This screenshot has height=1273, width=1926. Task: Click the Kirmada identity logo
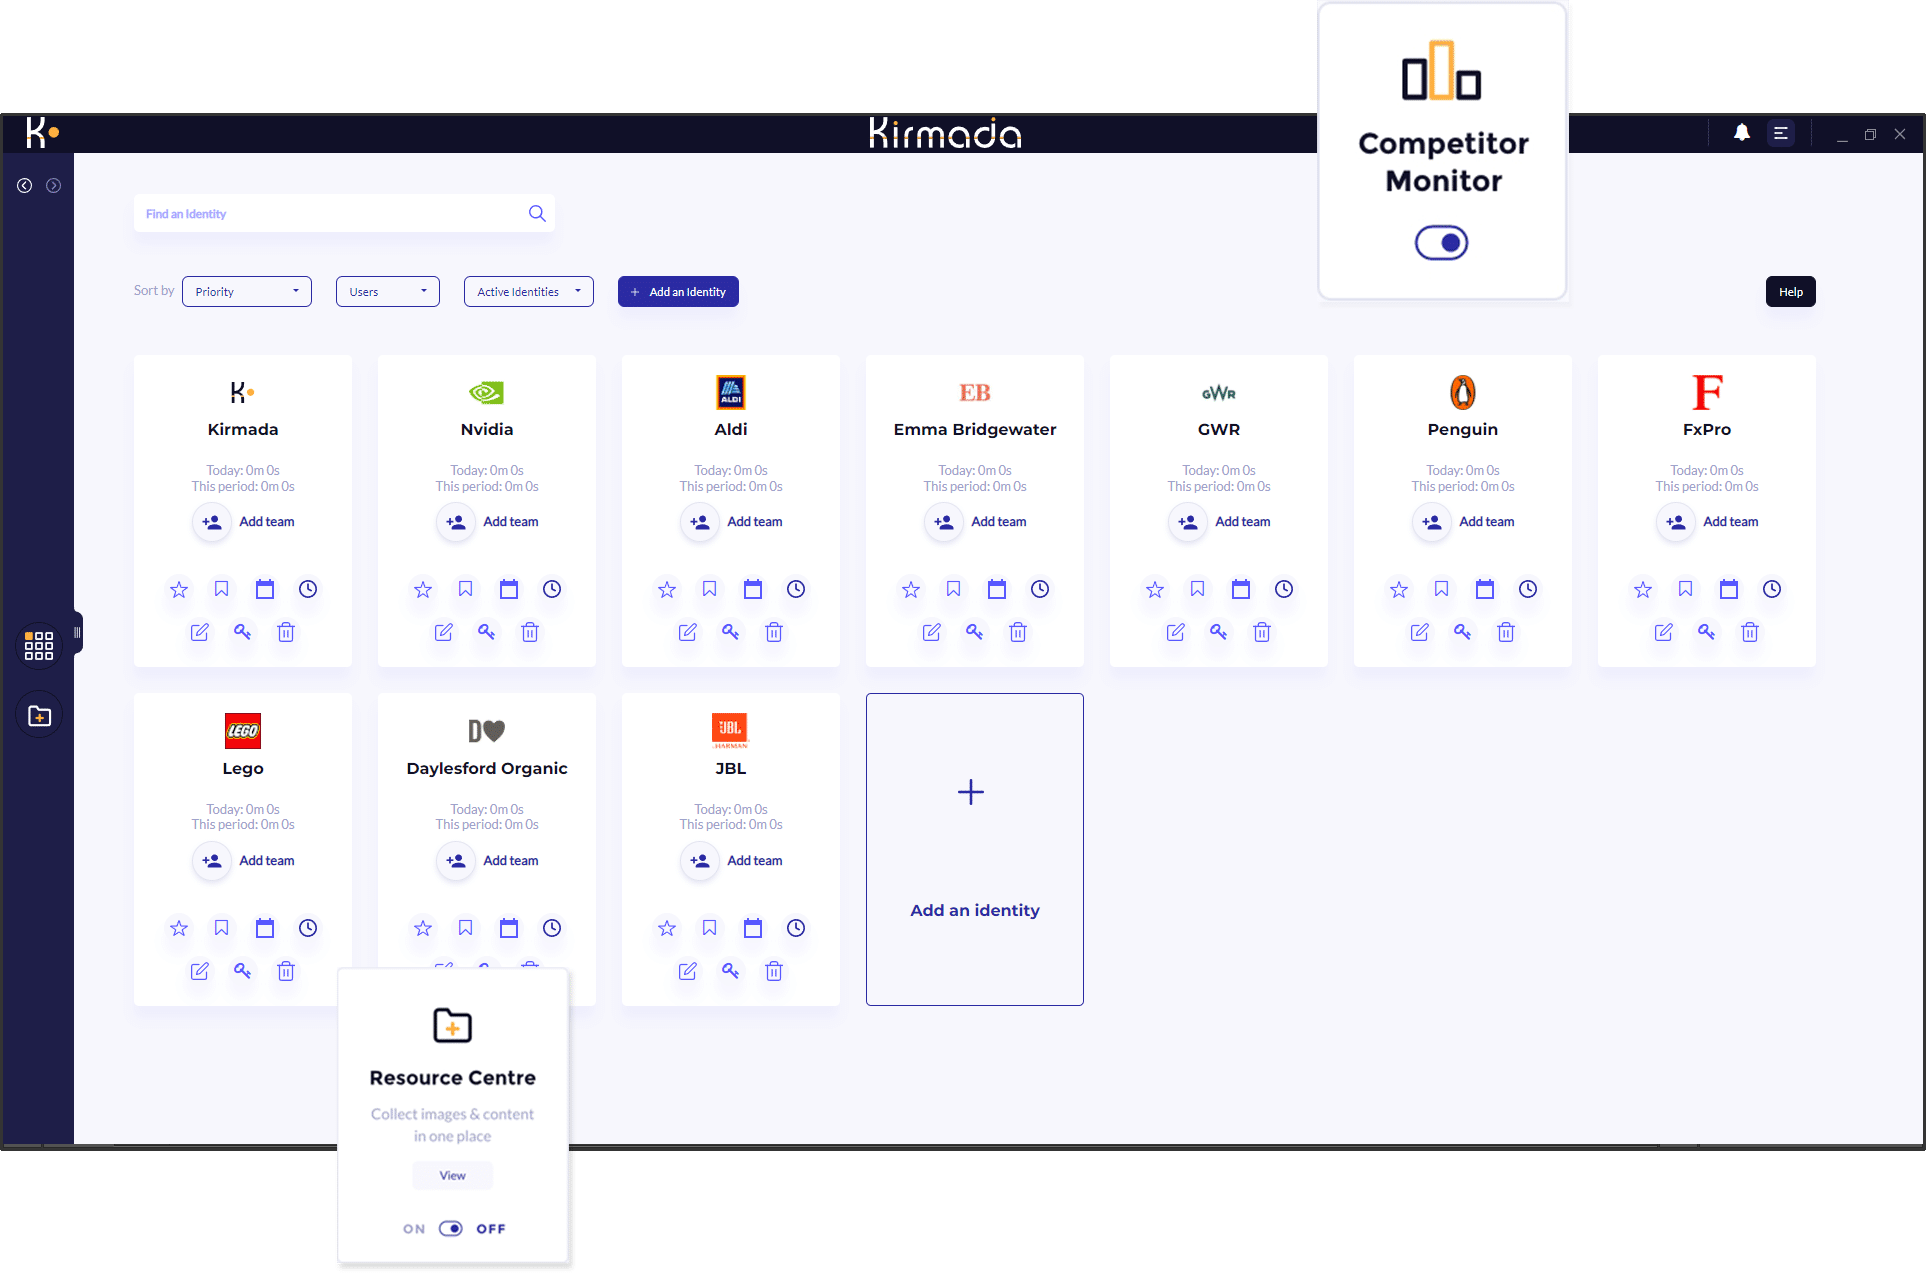(x=243, y=392)
